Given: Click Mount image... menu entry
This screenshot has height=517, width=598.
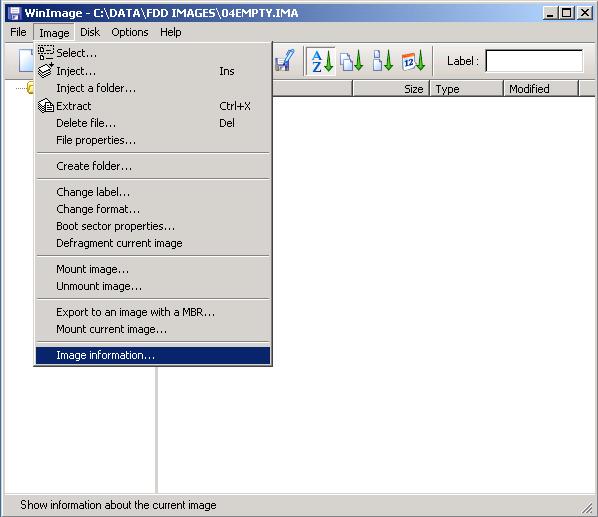Looking at the screenshot, I should (153, 269).
